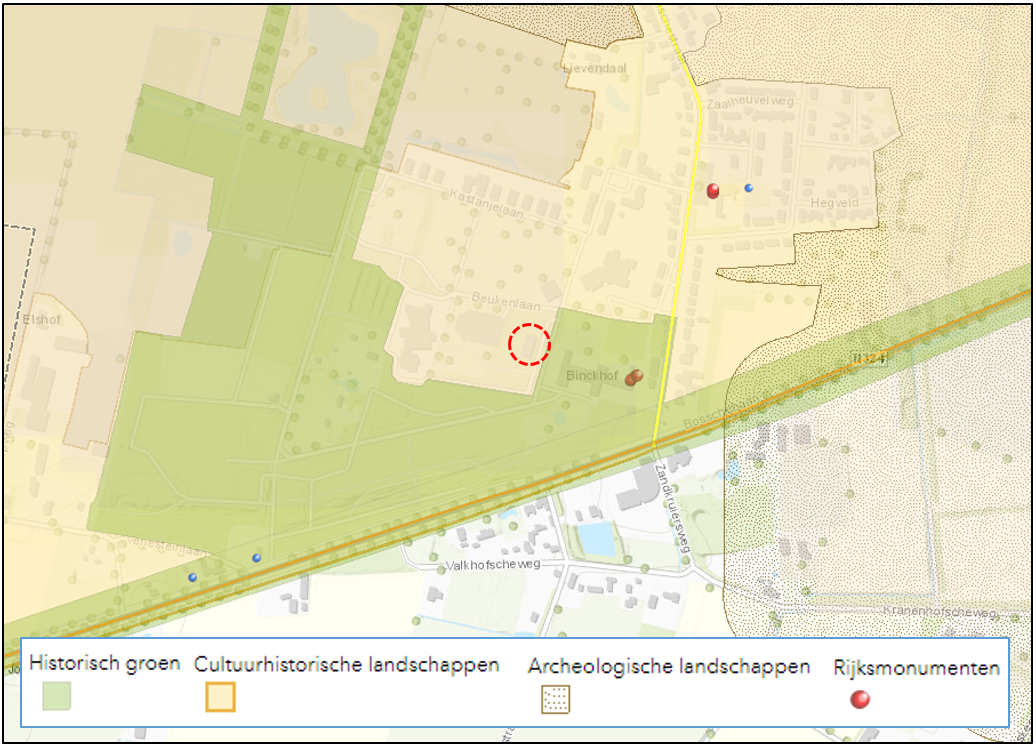Image resolution: width=1036 pixels, height=747 pixels.
Task: Click the Lievendaal map label
Action: pyautogui.click(x=595, y=68)
